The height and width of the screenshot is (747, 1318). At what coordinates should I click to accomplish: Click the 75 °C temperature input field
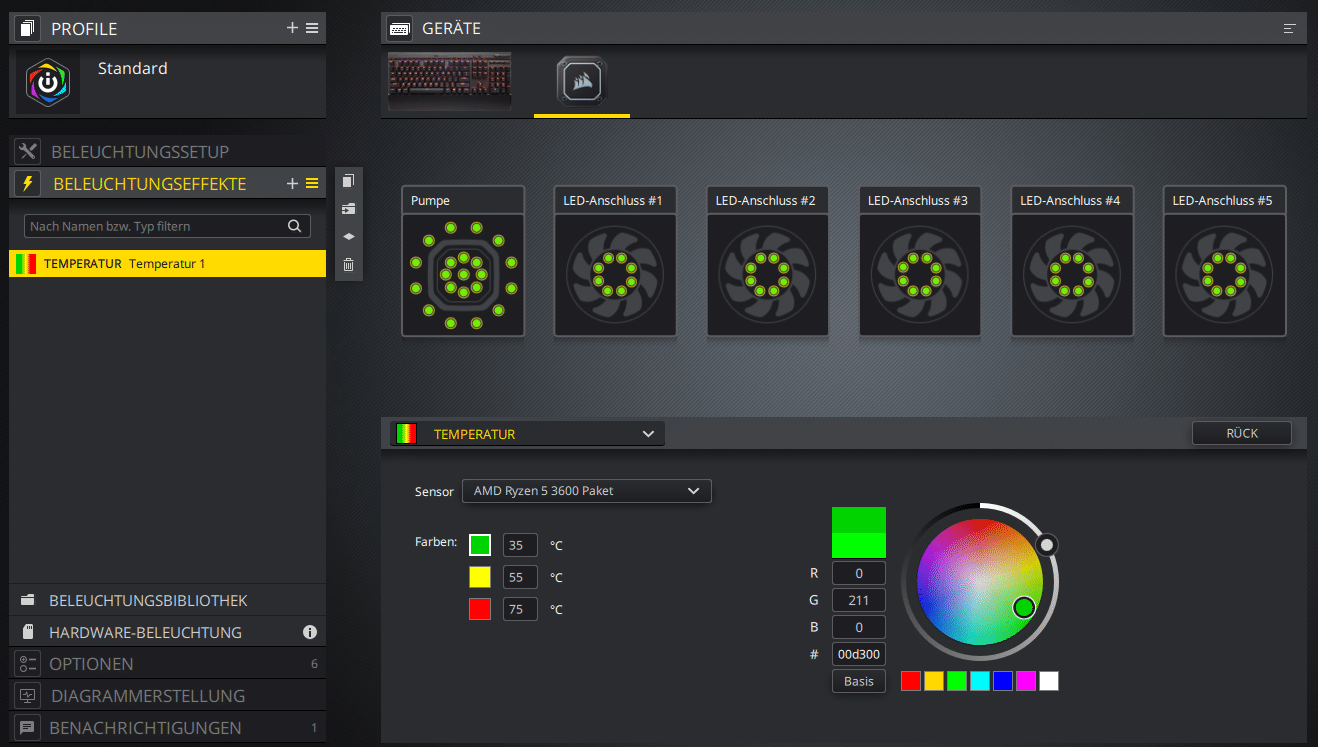coord(520,609)
